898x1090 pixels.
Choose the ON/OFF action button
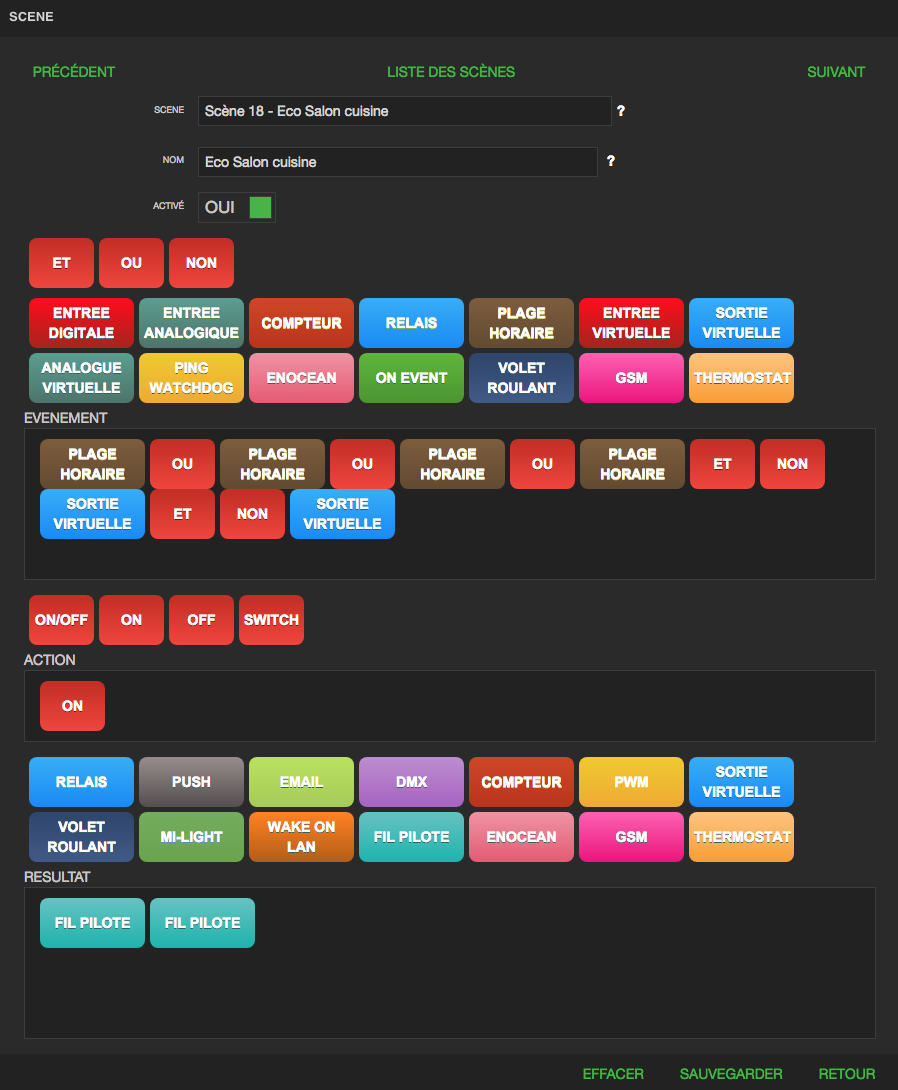[61, 620]
